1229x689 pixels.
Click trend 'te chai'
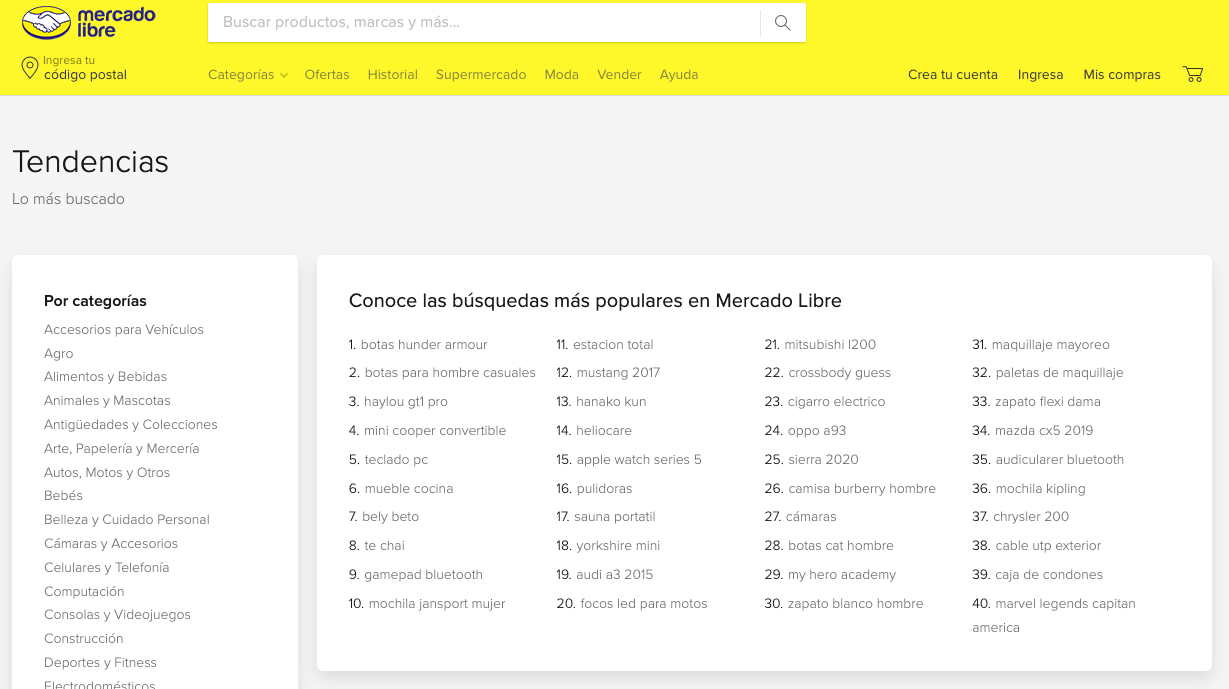[x=384, y=546]
